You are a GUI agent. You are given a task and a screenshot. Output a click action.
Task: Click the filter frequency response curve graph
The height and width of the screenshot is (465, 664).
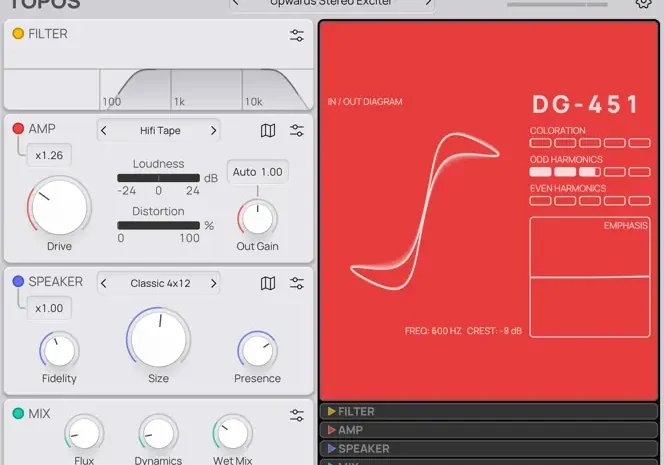pyautogui.click(x=158, y=89)
